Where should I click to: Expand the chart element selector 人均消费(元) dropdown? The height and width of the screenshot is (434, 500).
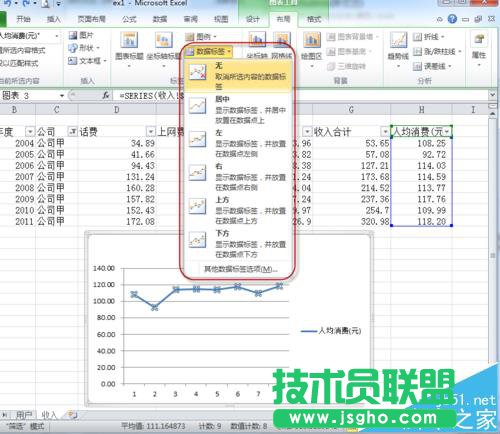coord(57,36)
